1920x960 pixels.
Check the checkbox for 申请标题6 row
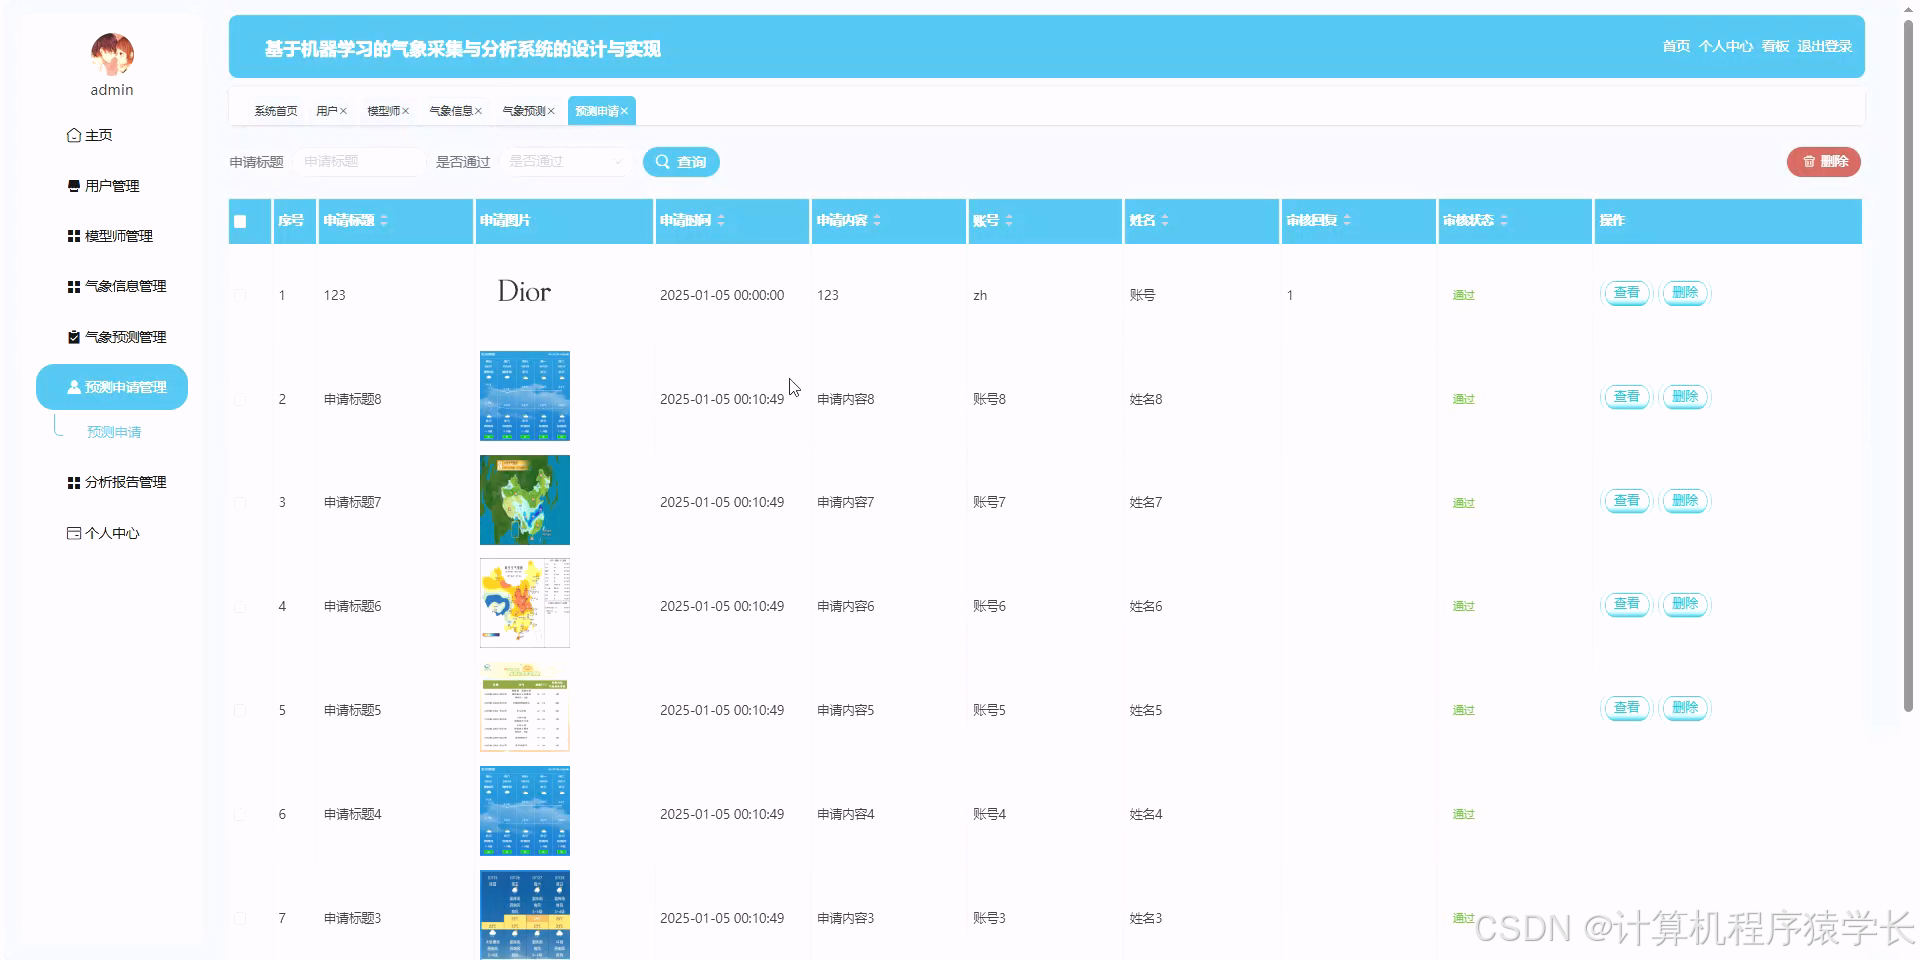tap(240, 606)
